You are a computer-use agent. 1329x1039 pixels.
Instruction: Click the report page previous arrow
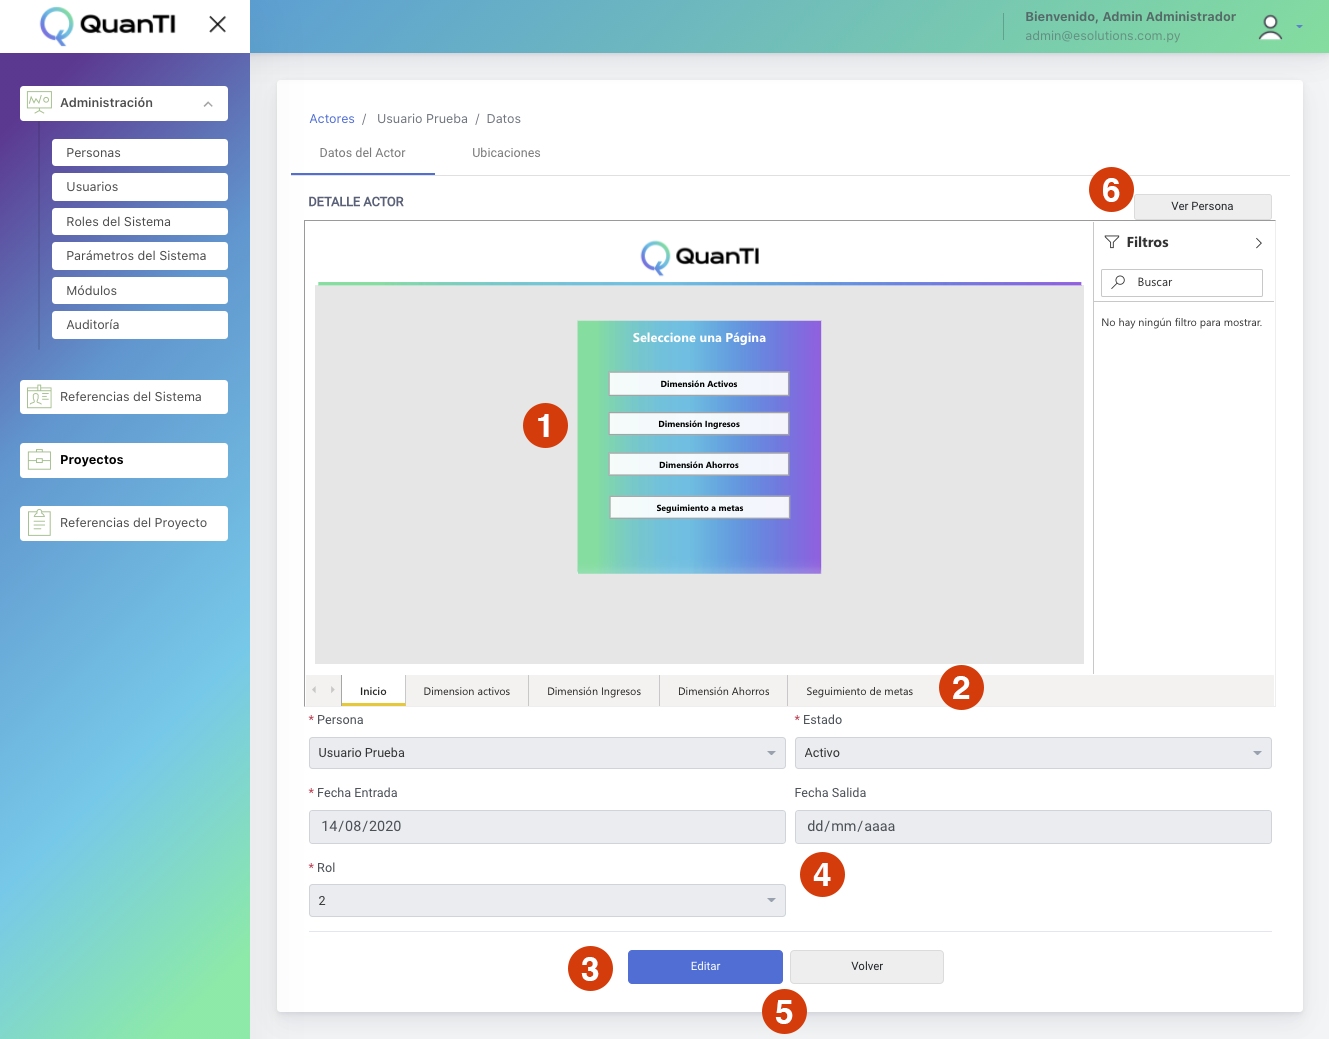coord(314,690)
